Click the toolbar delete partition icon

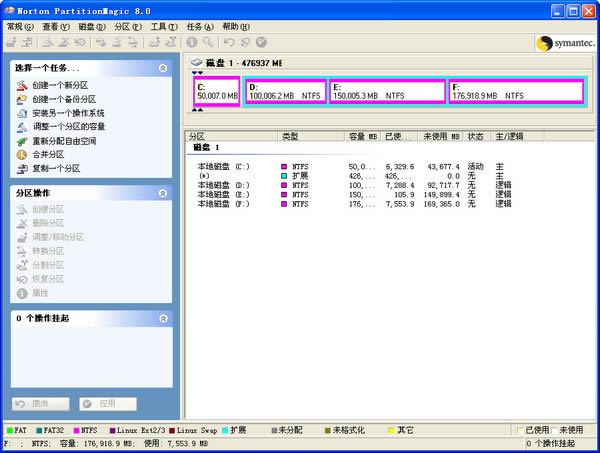tap(64, 42)
